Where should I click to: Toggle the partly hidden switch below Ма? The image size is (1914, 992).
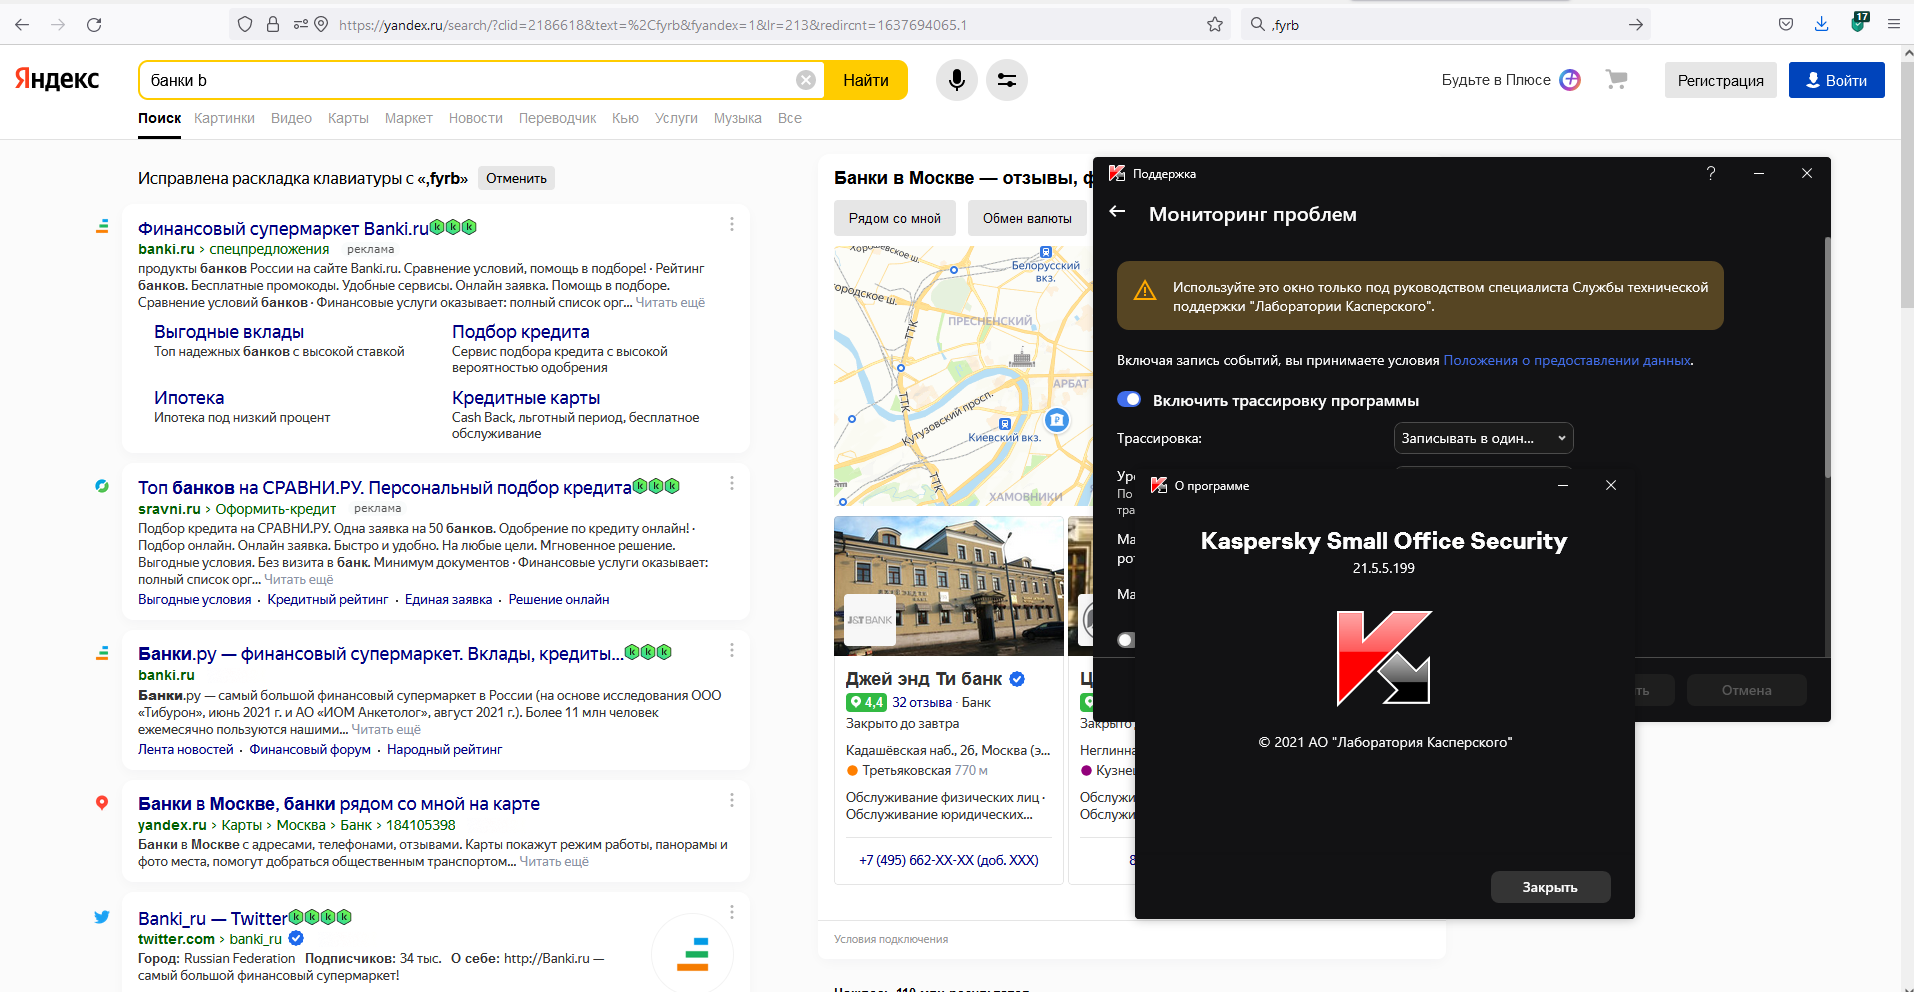point(1126,640)
